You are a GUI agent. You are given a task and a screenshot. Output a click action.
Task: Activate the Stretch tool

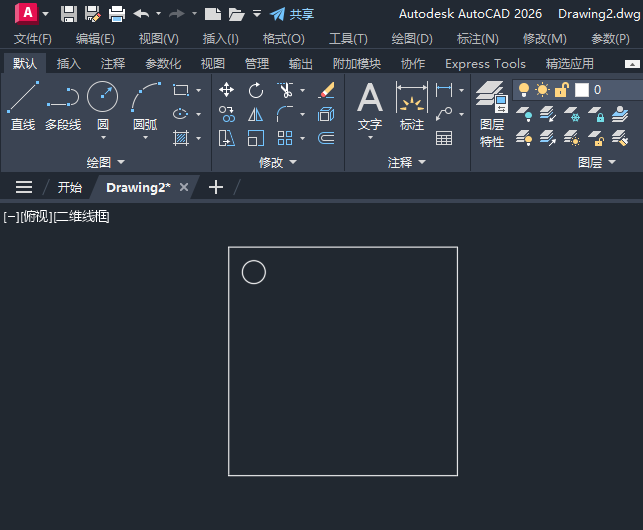coord(226,138)
